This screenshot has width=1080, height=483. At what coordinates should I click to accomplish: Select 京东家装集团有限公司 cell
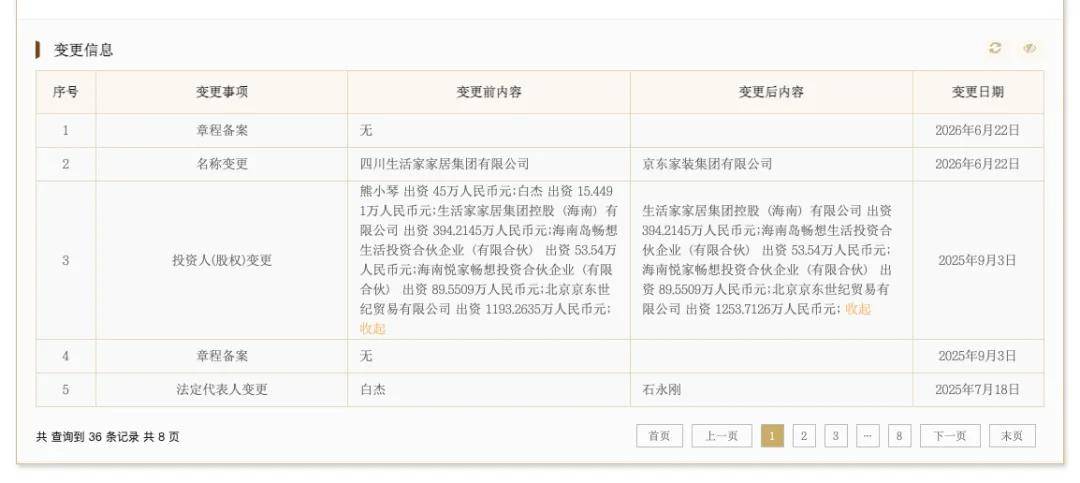771,164
